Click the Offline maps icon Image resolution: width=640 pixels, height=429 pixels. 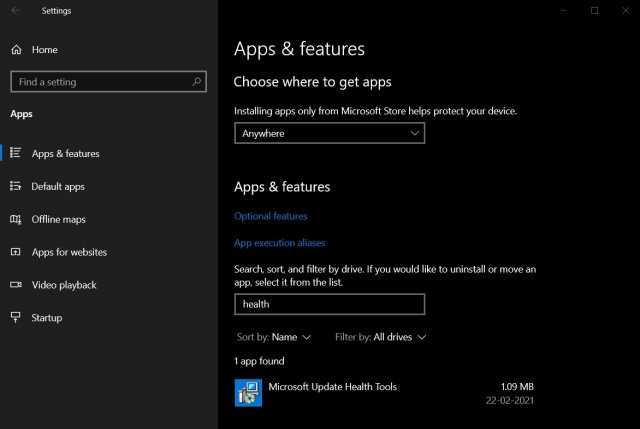(16, 220)
